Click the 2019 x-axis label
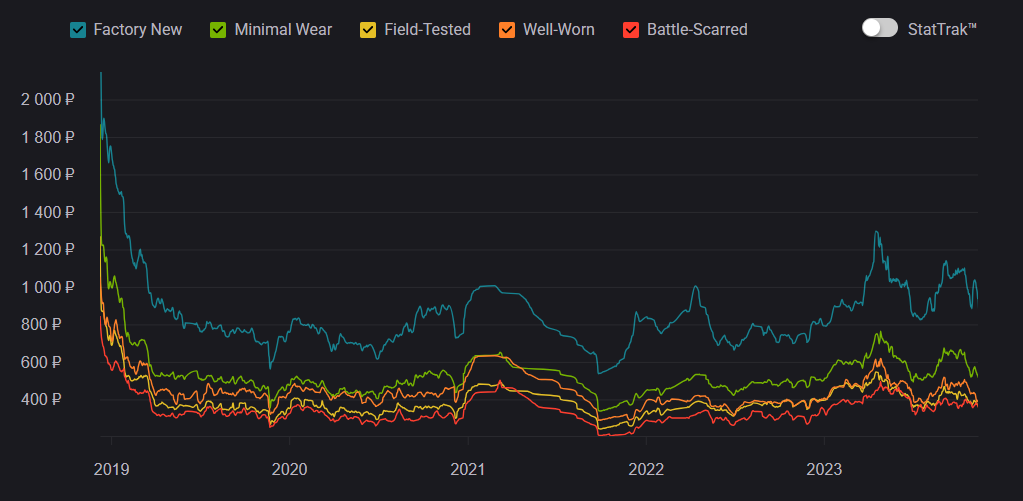Image resolution: width=1023 pixels, height=501 pixels. pos(111,469)
